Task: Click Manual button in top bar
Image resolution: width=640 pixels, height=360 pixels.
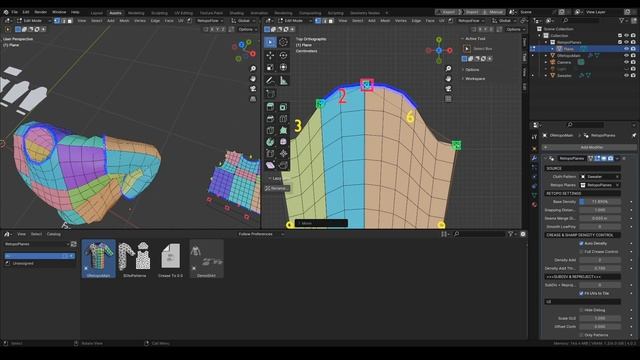Action: pyautogui.click(x=495, y=12)
